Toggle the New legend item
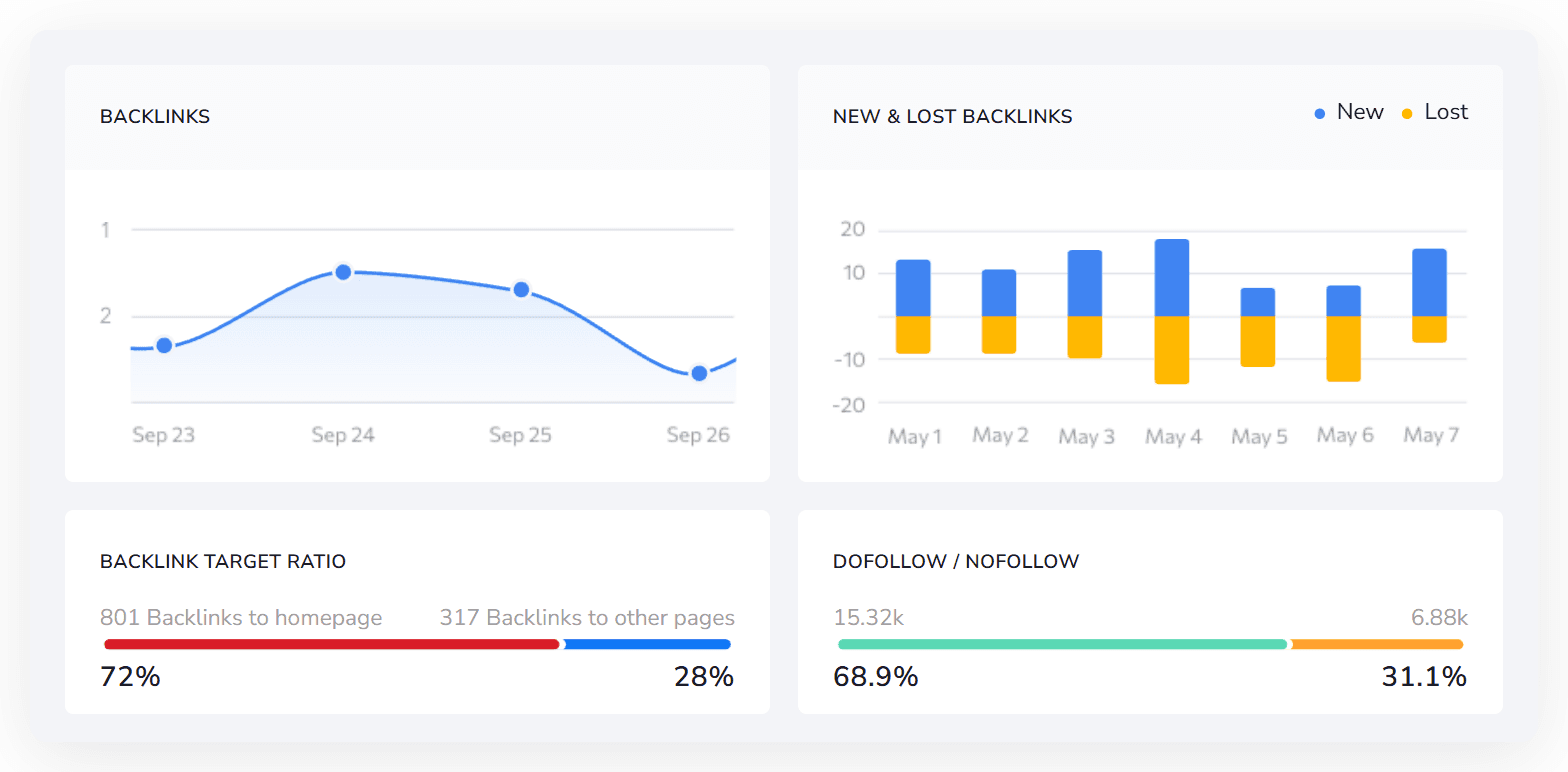Screen dimensions: 1568x772 tap(1348, 113)
